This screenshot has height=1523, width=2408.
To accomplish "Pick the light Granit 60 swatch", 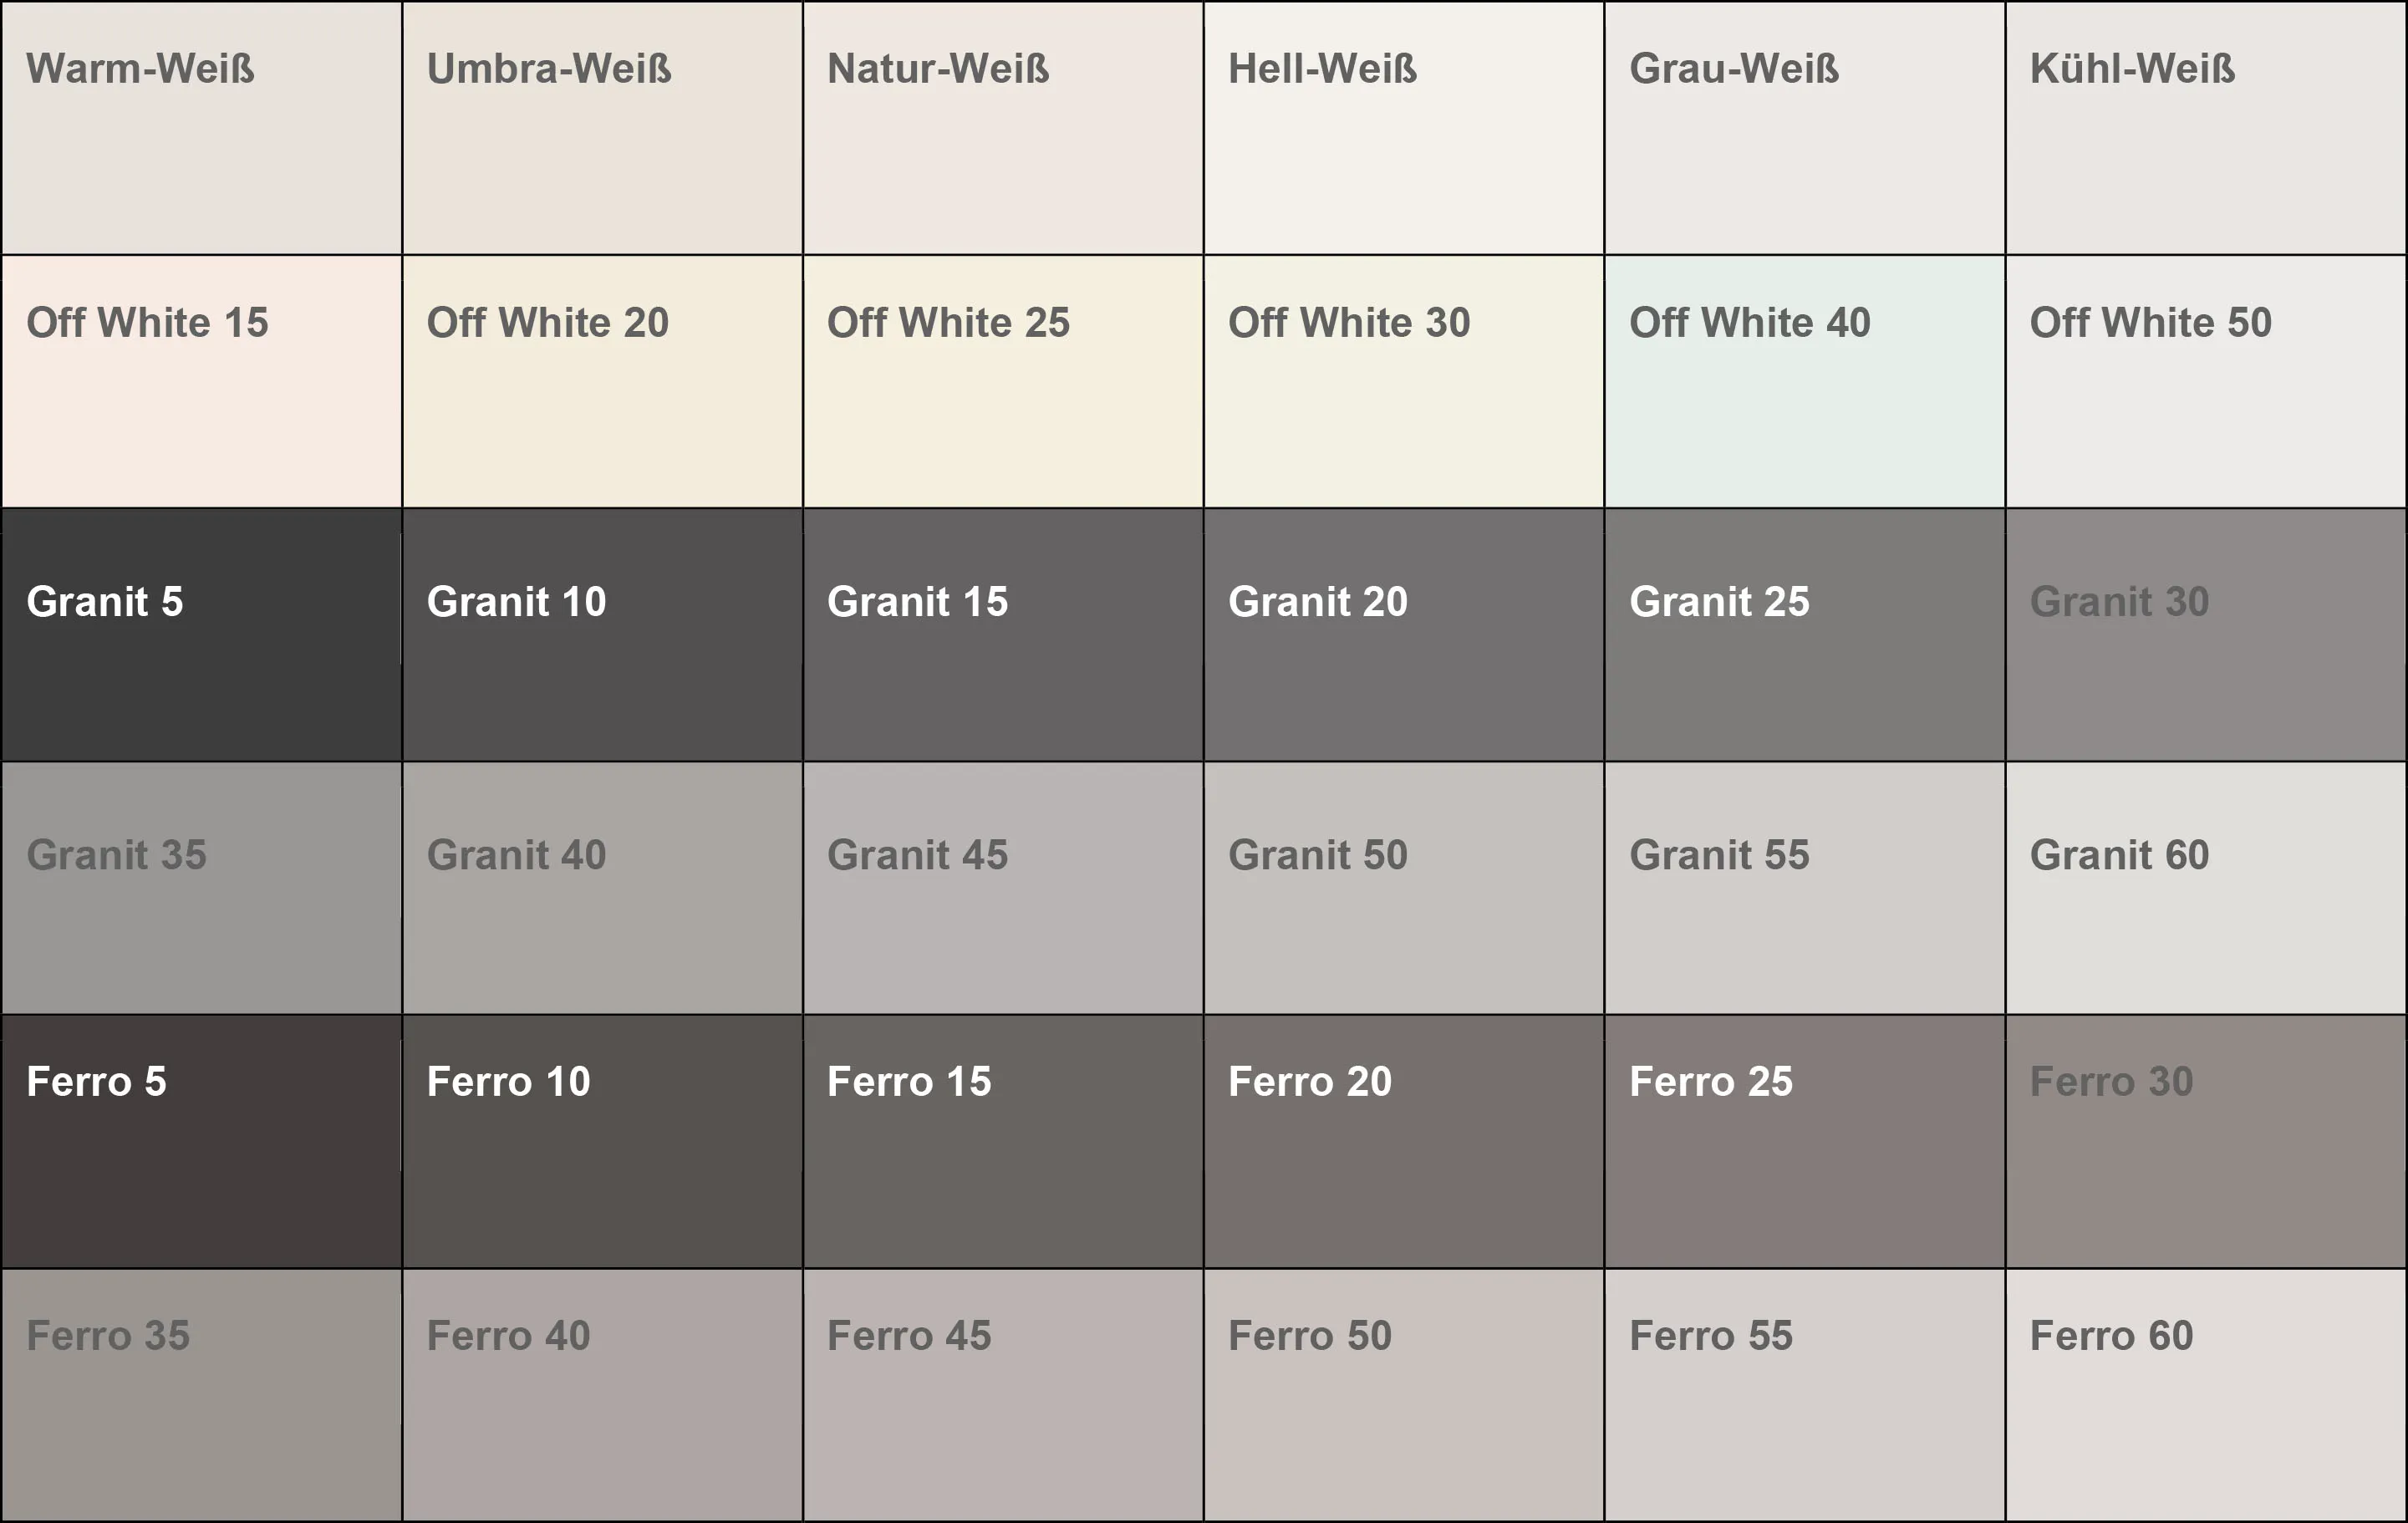I will coord(2206,888).
